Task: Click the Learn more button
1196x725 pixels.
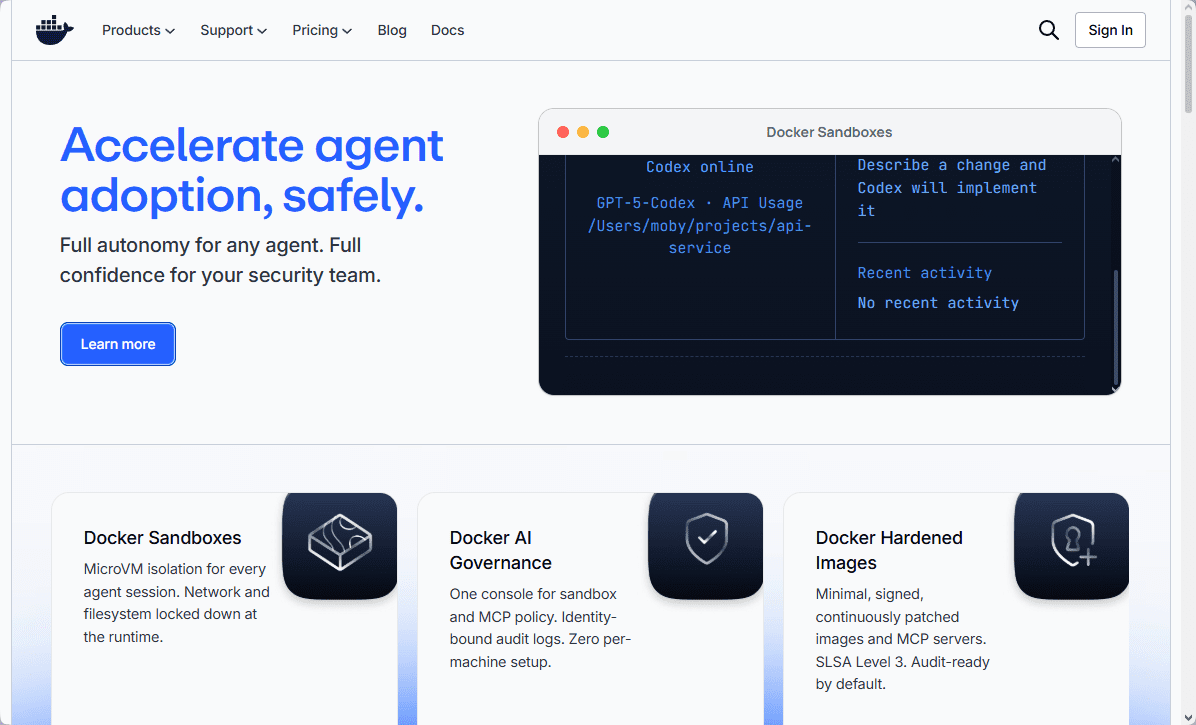Action: pyautogui.click(x=118, y=344)
